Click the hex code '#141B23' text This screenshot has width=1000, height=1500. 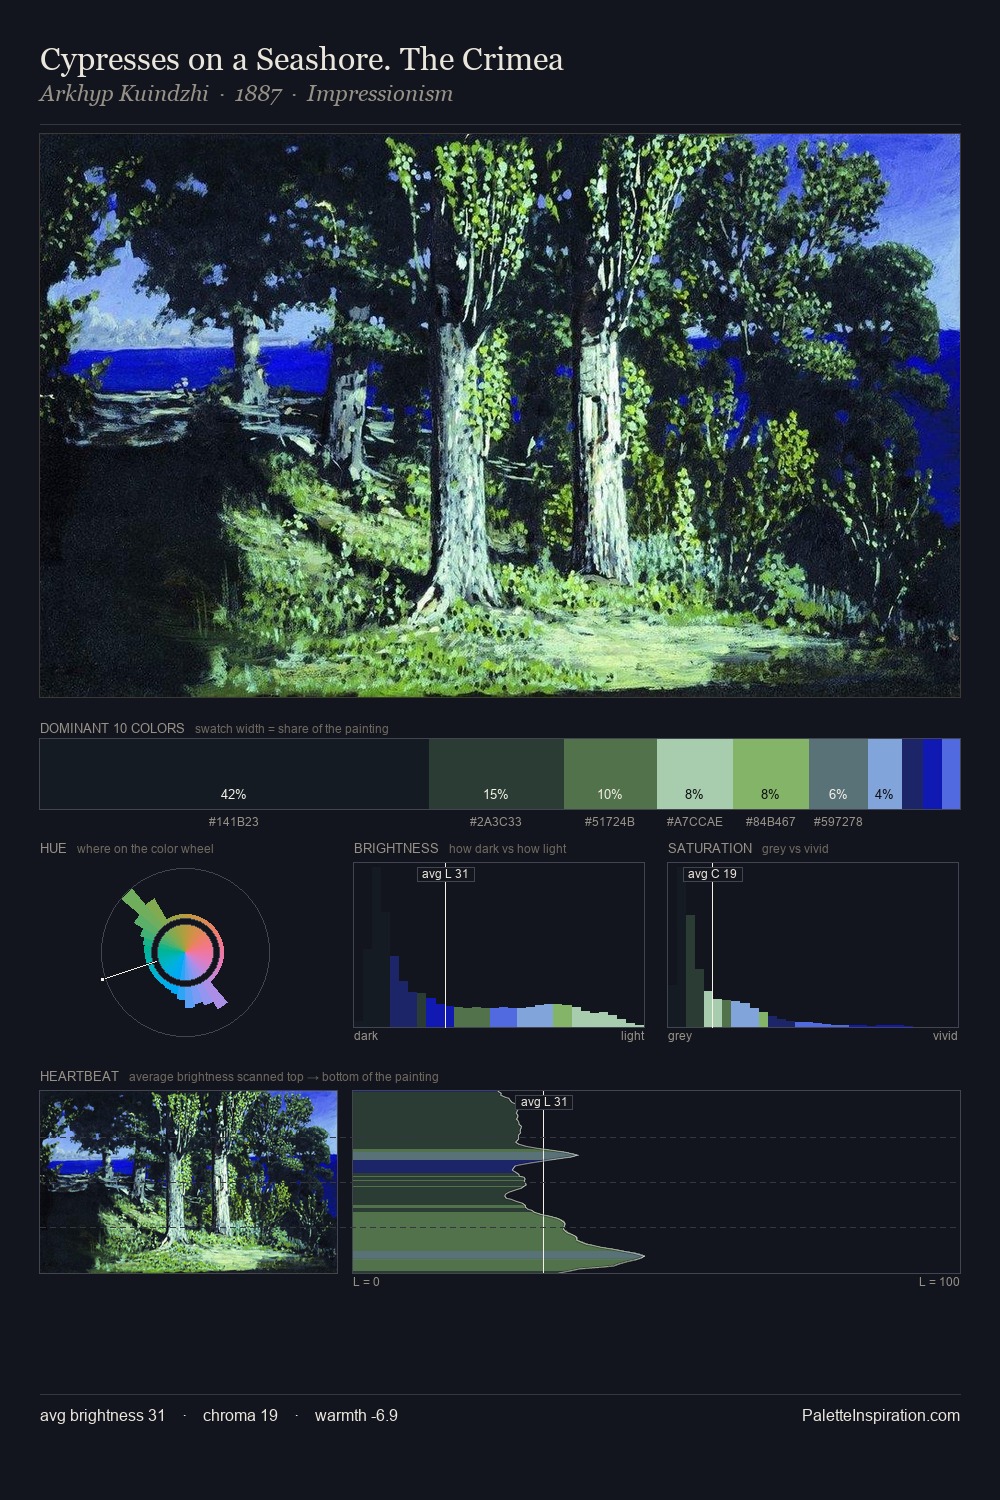(234, 822)
